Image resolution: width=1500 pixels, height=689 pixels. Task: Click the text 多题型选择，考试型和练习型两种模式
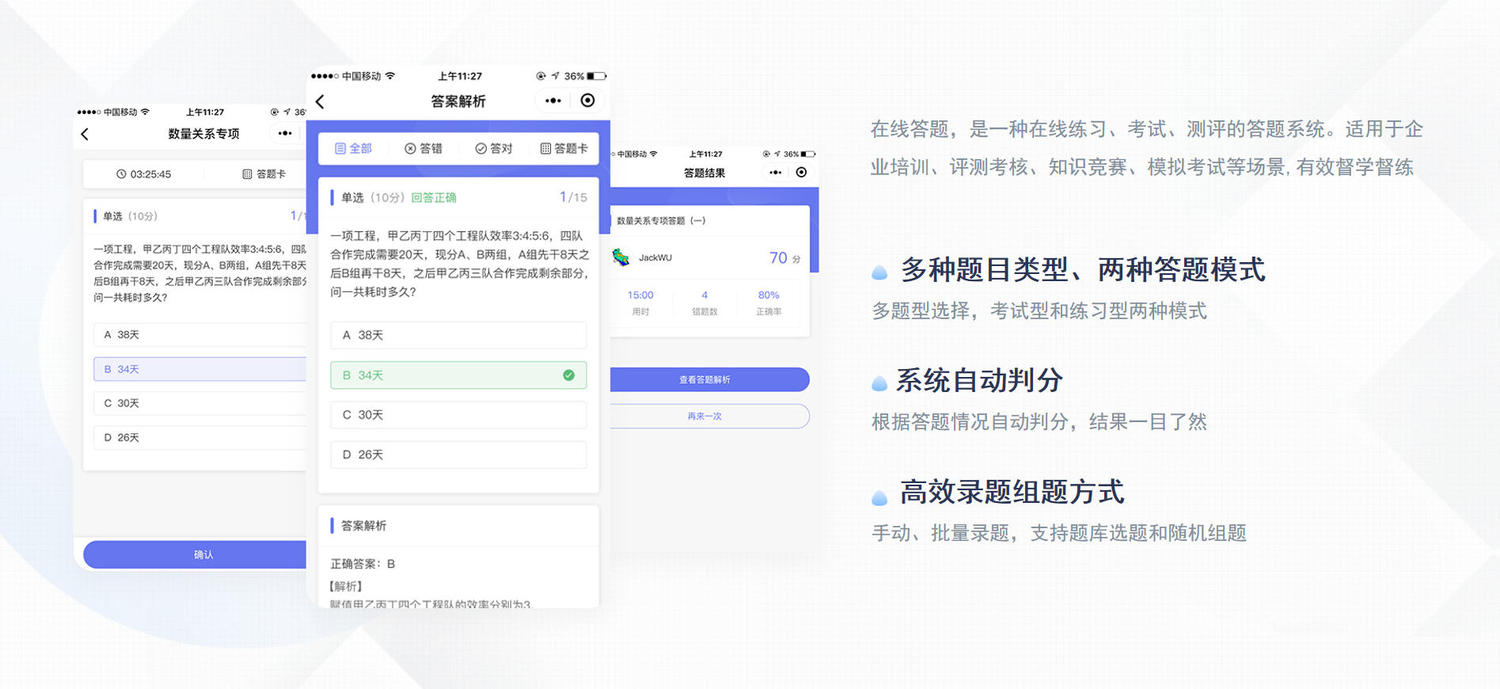tap(1039, 311)
